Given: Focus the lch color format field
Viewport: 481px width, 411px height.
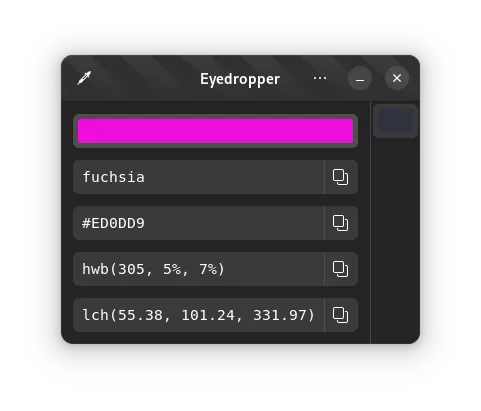Looking at the screenshot, I should [x=199, y=315].
